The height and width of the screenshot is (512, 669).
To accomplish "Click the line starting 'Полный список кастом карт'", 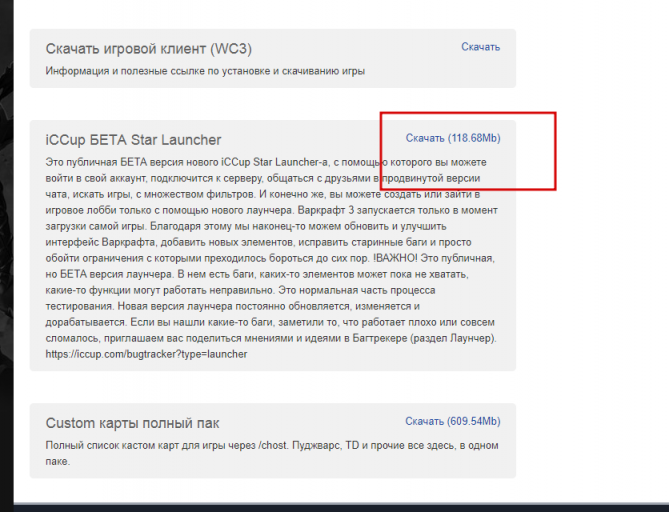I will pos(272,445).
